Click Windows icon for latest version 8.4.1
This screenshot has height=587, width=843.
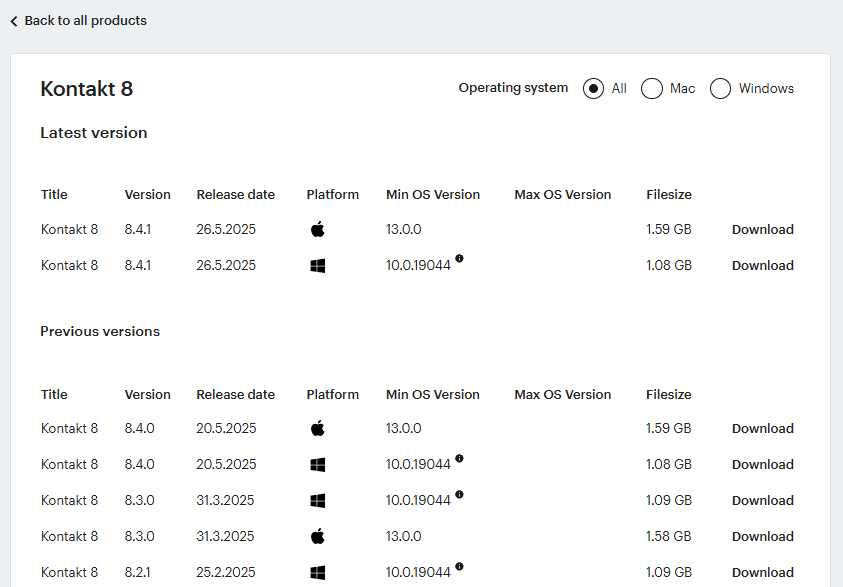317,266
